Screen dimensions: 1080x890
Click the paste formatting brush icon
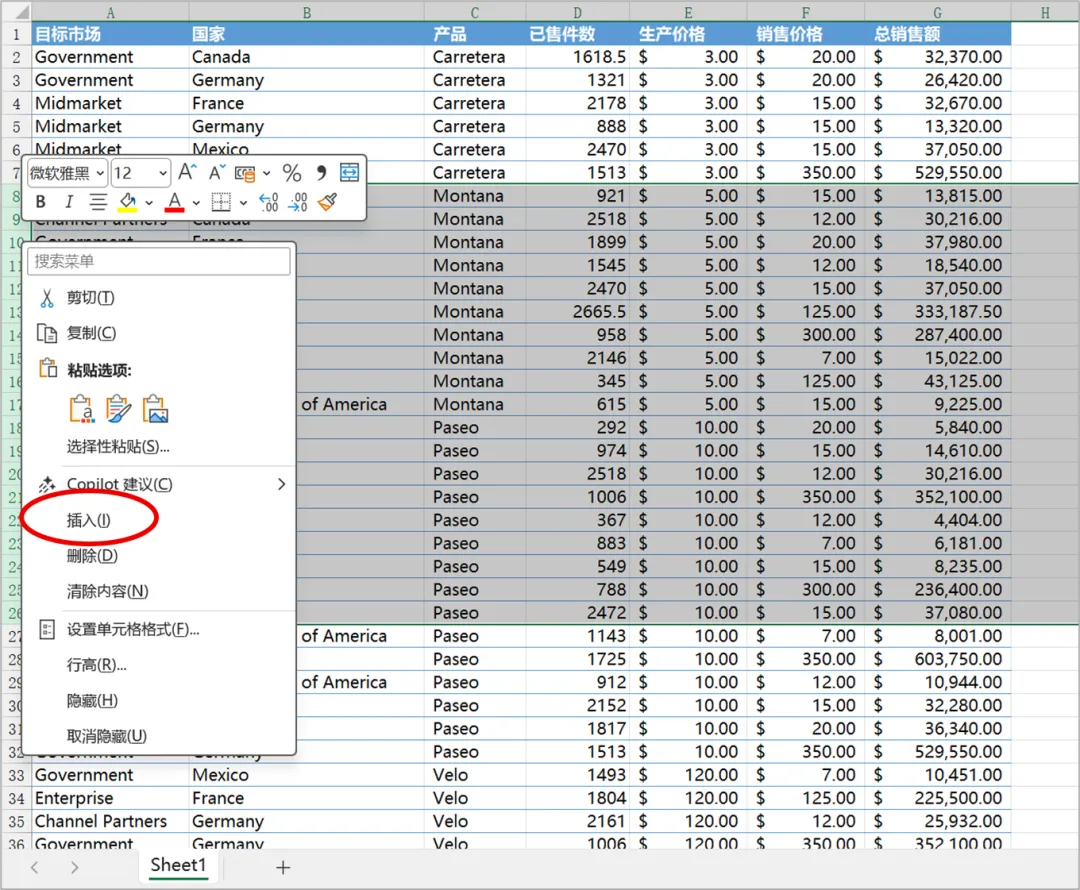[x=118, y=408]
